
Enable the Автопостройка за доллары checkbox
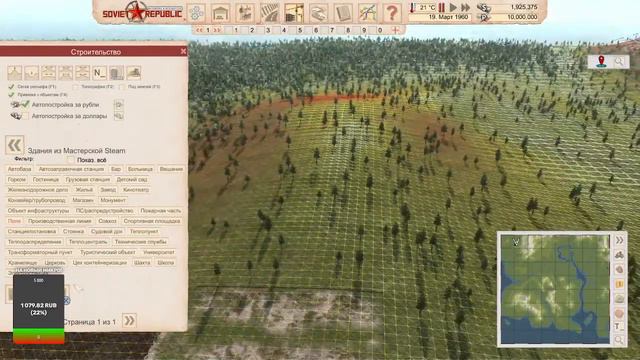tap(25, 116)
